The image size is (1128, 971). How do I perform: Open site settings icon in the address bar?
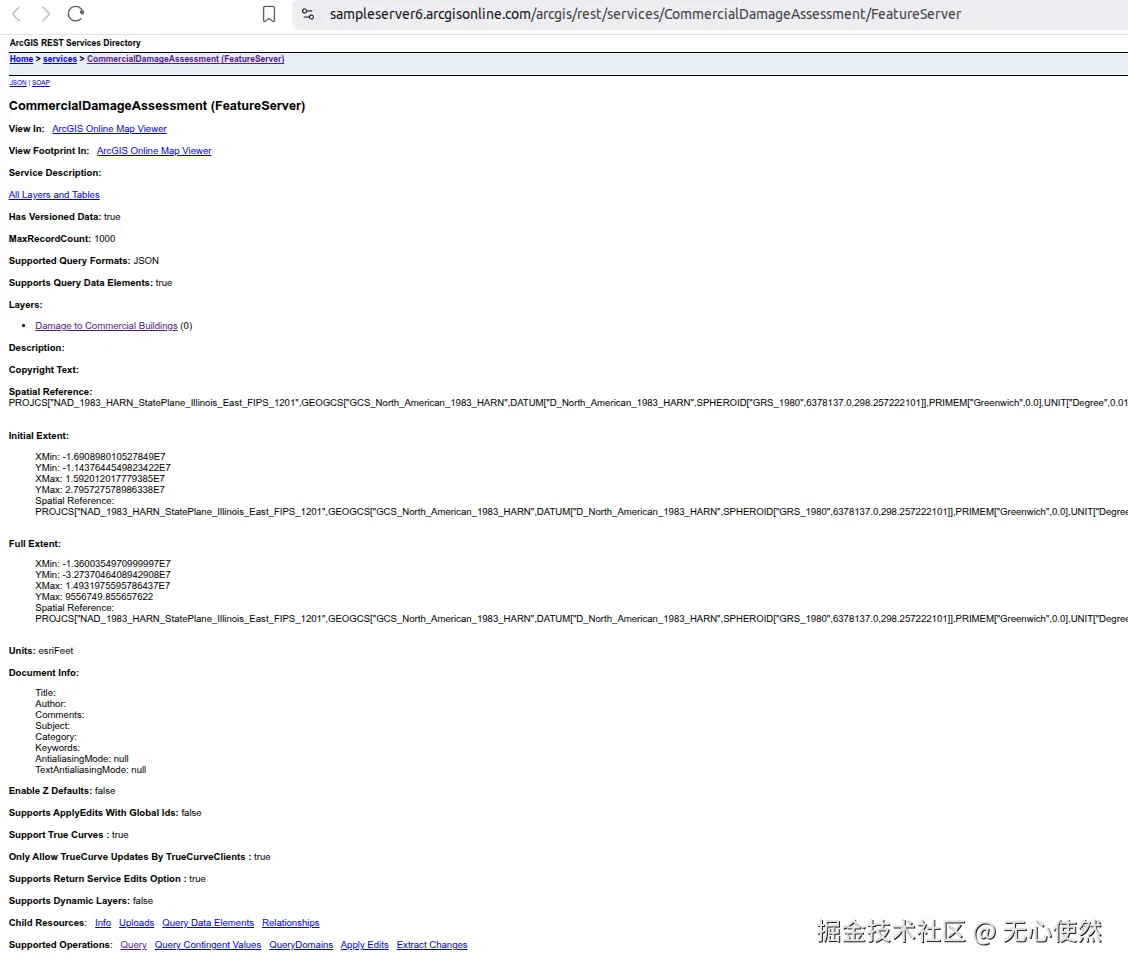point(308,14)
